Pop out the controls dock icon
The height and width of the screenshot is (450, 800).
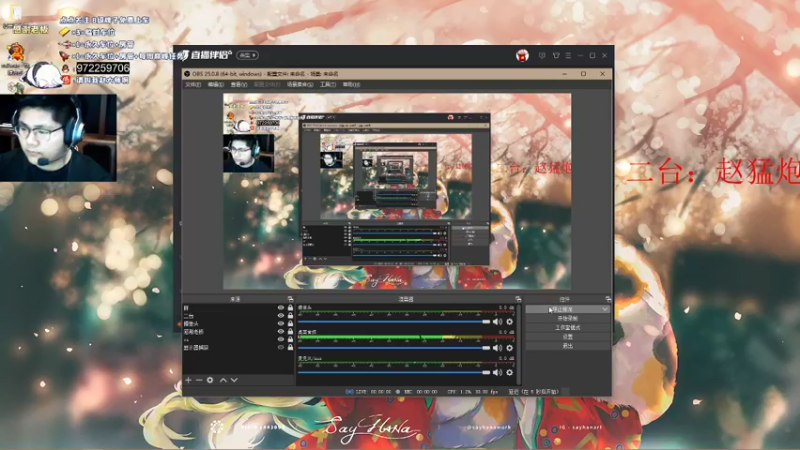click(x=608, y=299)
